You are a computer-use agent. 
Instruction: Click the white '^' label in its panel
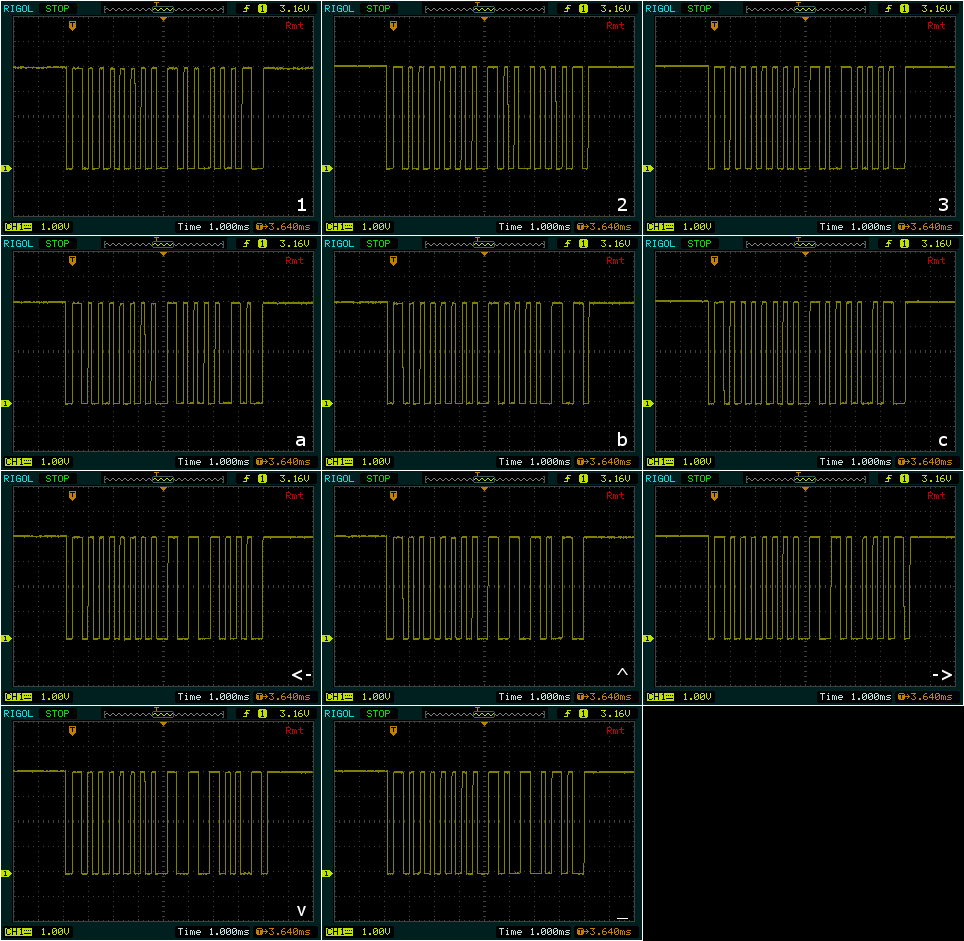pos(622,672)
